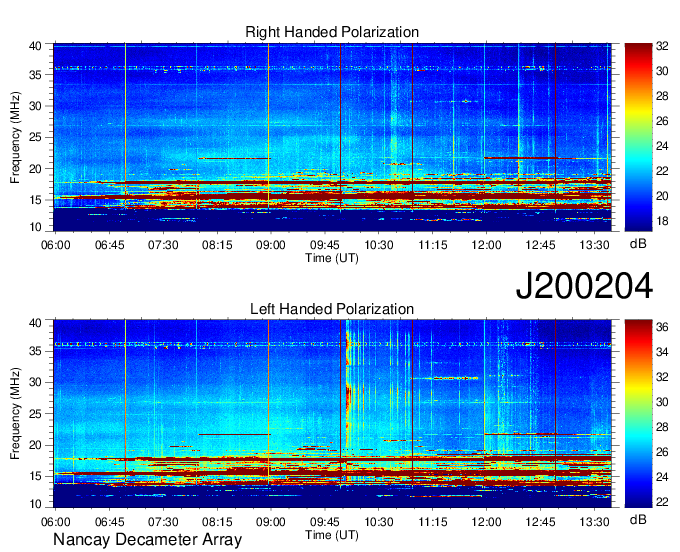This screenshot has width=680, height=552.
Task: Click the '20' frequency tick on lower plot
Action: (35, 445)
